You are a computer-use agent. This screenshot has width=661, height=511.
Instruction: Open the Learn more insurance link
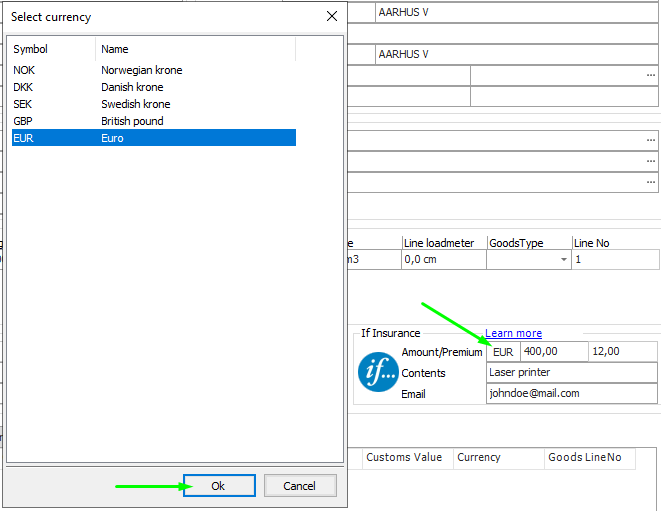point(513,333)
